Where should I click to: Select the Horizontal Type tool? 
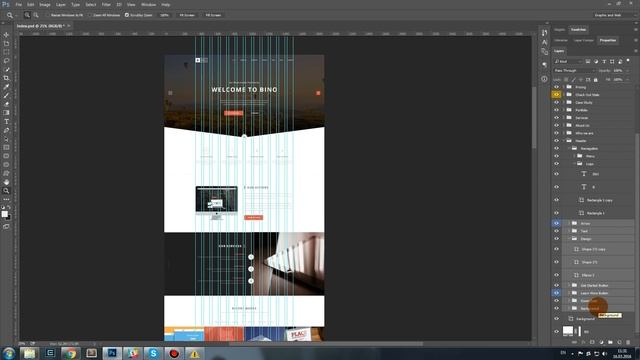[6, 122]
